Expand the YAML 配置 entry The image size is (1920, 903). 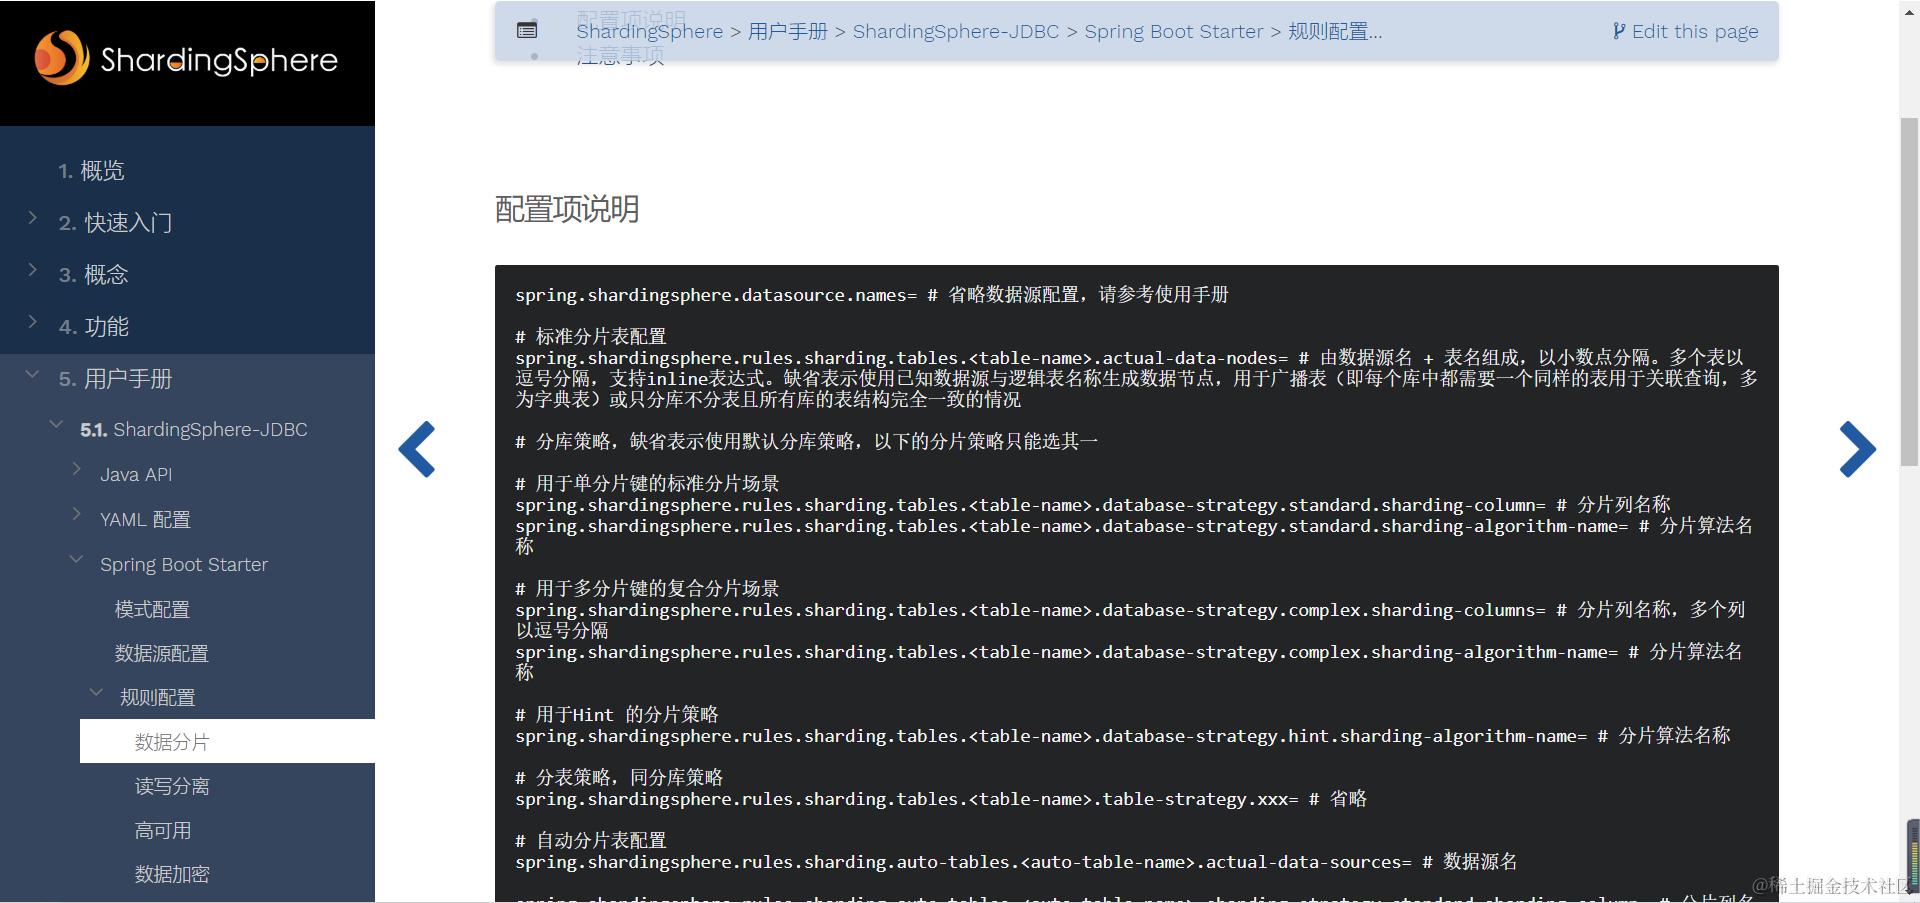(x=77, y=514)
